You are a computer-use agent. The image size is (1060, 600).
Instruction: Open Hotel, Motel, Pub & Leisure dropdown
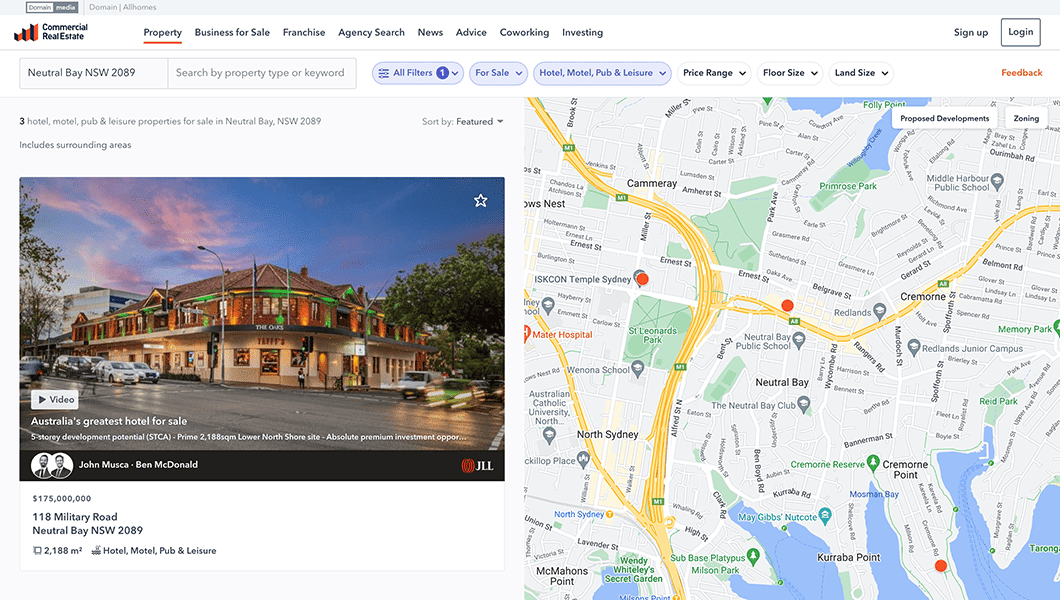pyautogui.click(x=602, y=73)
